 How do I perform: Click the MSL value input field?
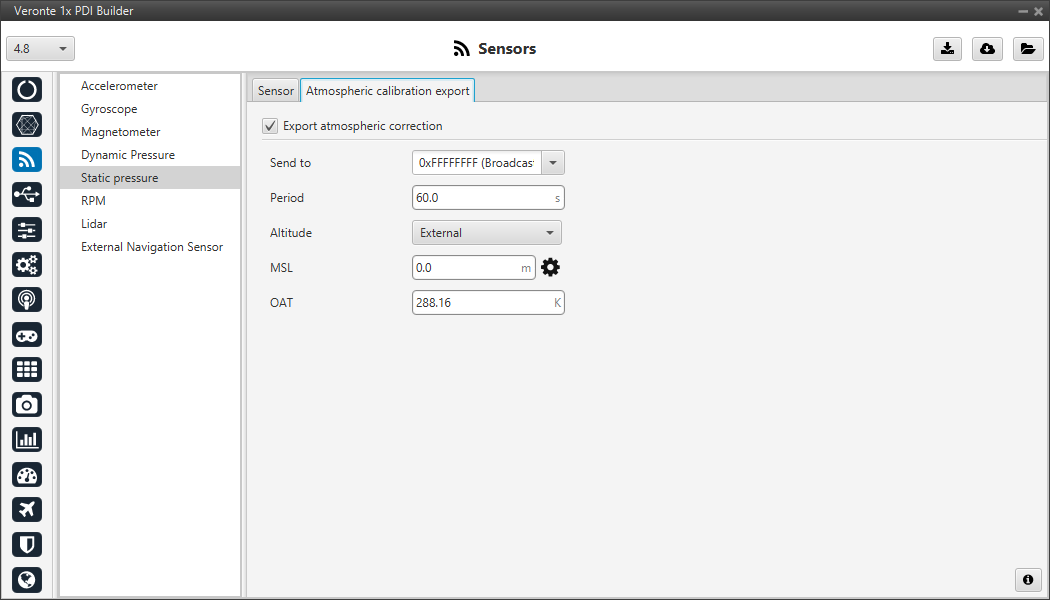(474, 268)
